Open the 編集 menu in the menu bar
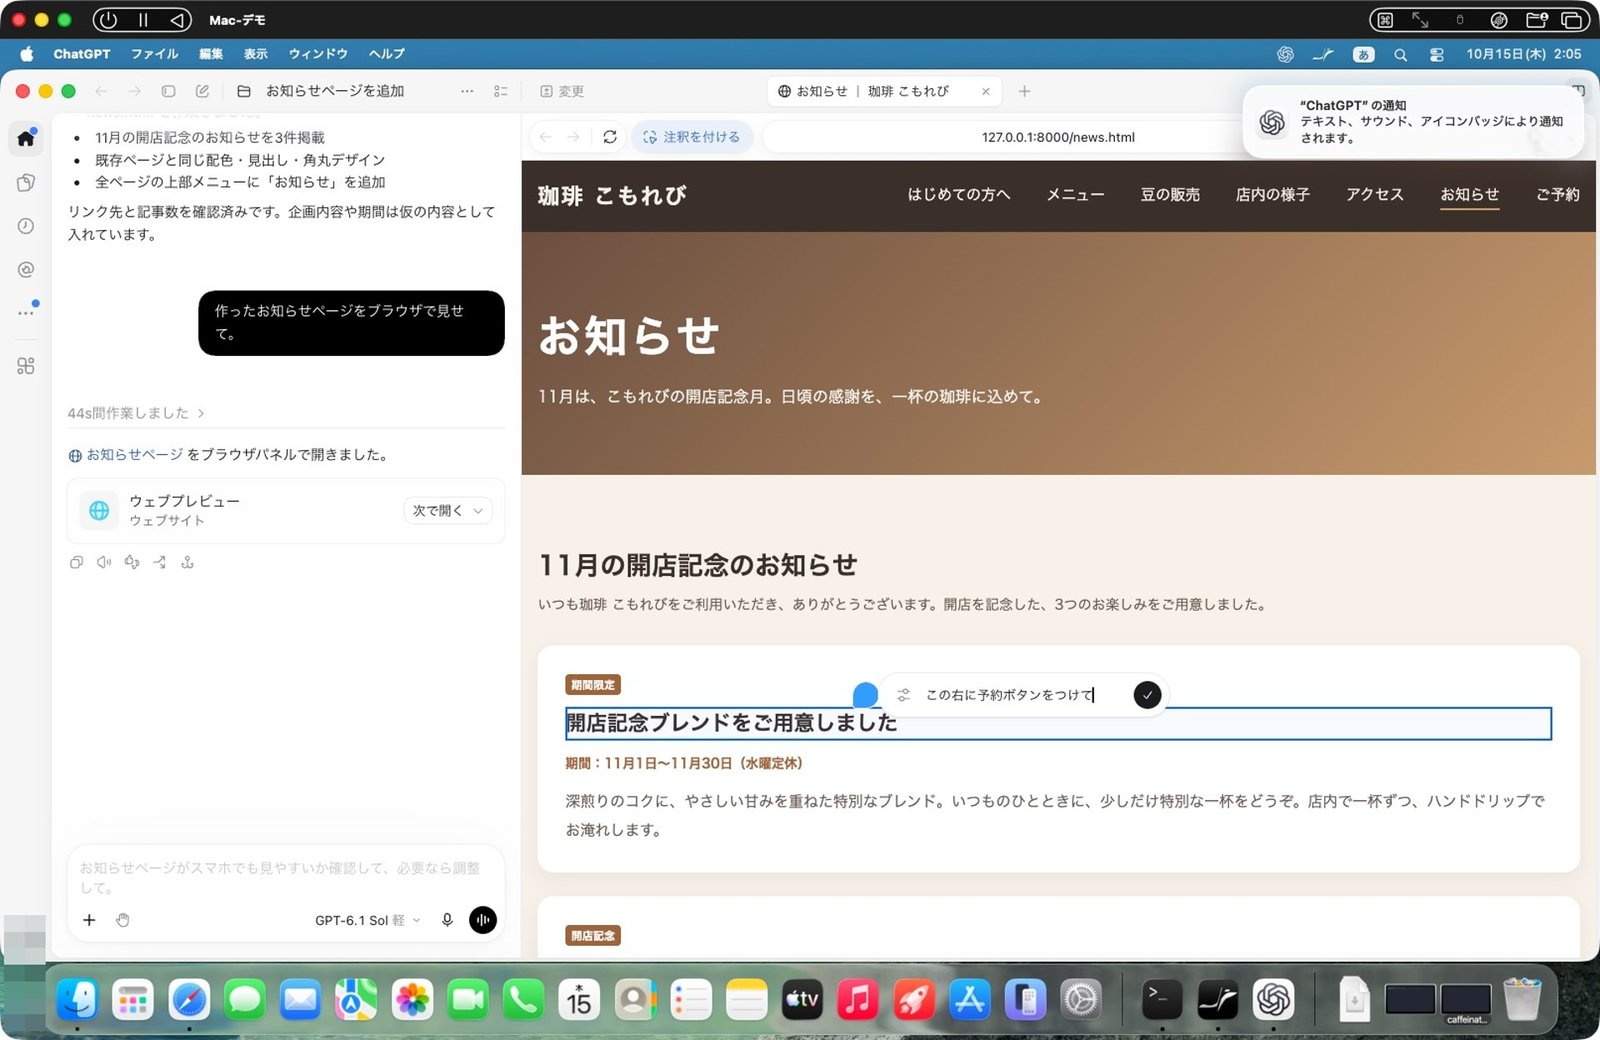Screen dimensions: 1600x1040 point(211,54)
